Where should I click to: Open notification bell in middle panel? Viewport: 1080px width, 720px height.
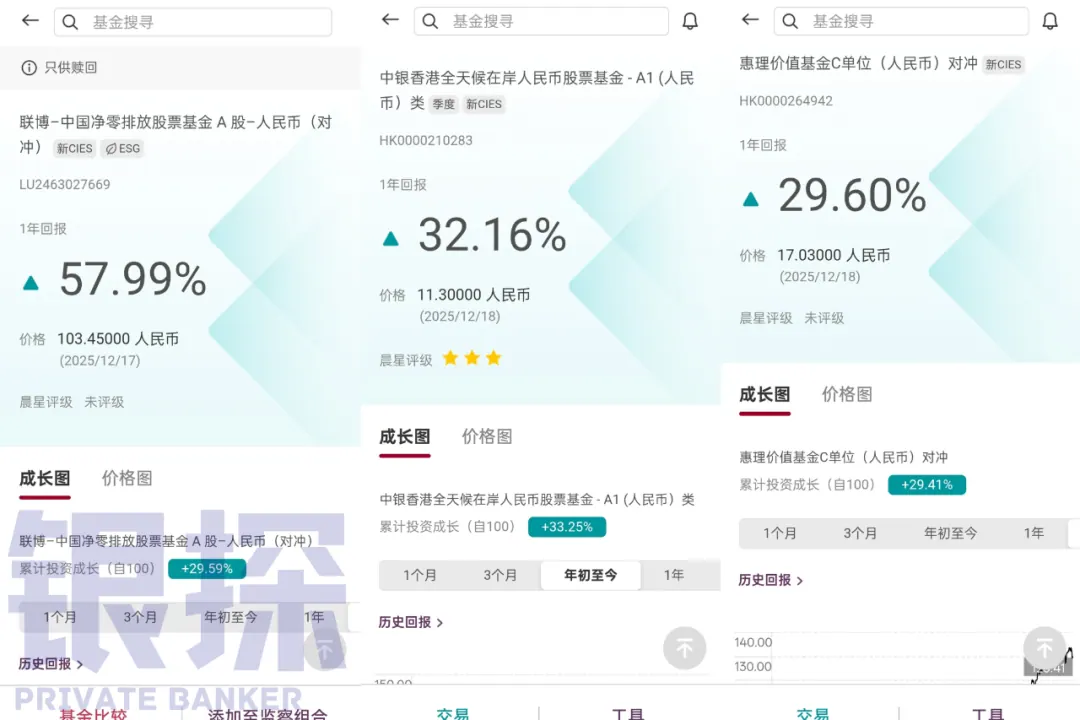pos(690,21)
